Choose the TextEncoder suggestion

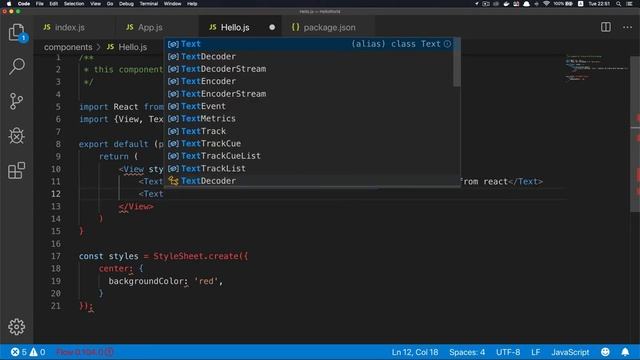pos(310,81)
